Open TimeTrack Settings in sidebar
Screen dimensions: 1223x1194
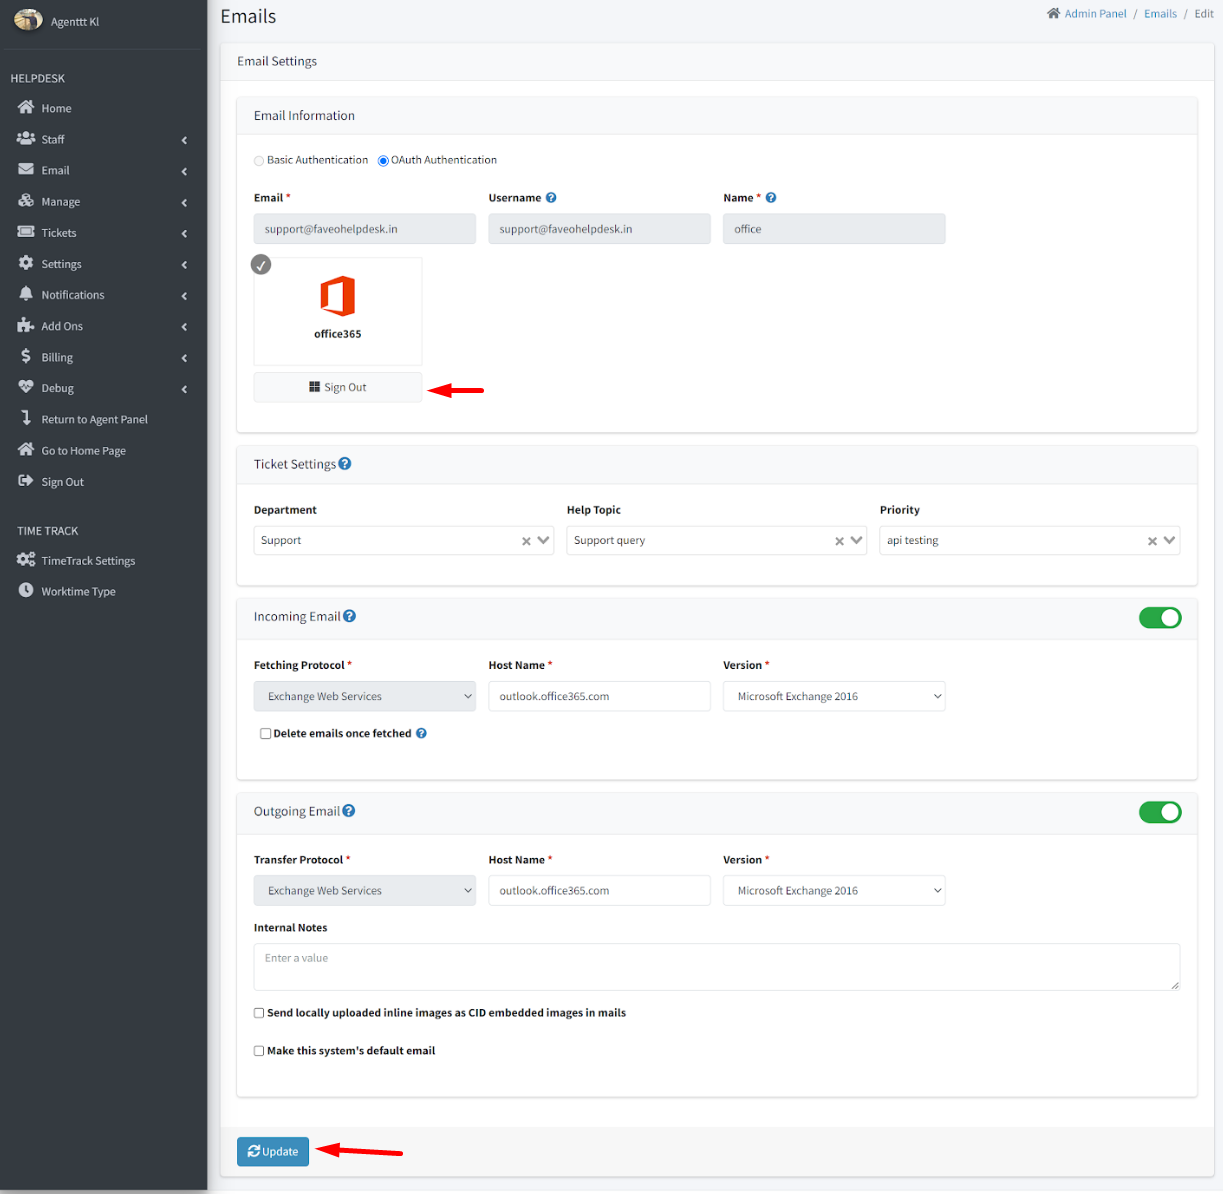(x=88, y=561)
